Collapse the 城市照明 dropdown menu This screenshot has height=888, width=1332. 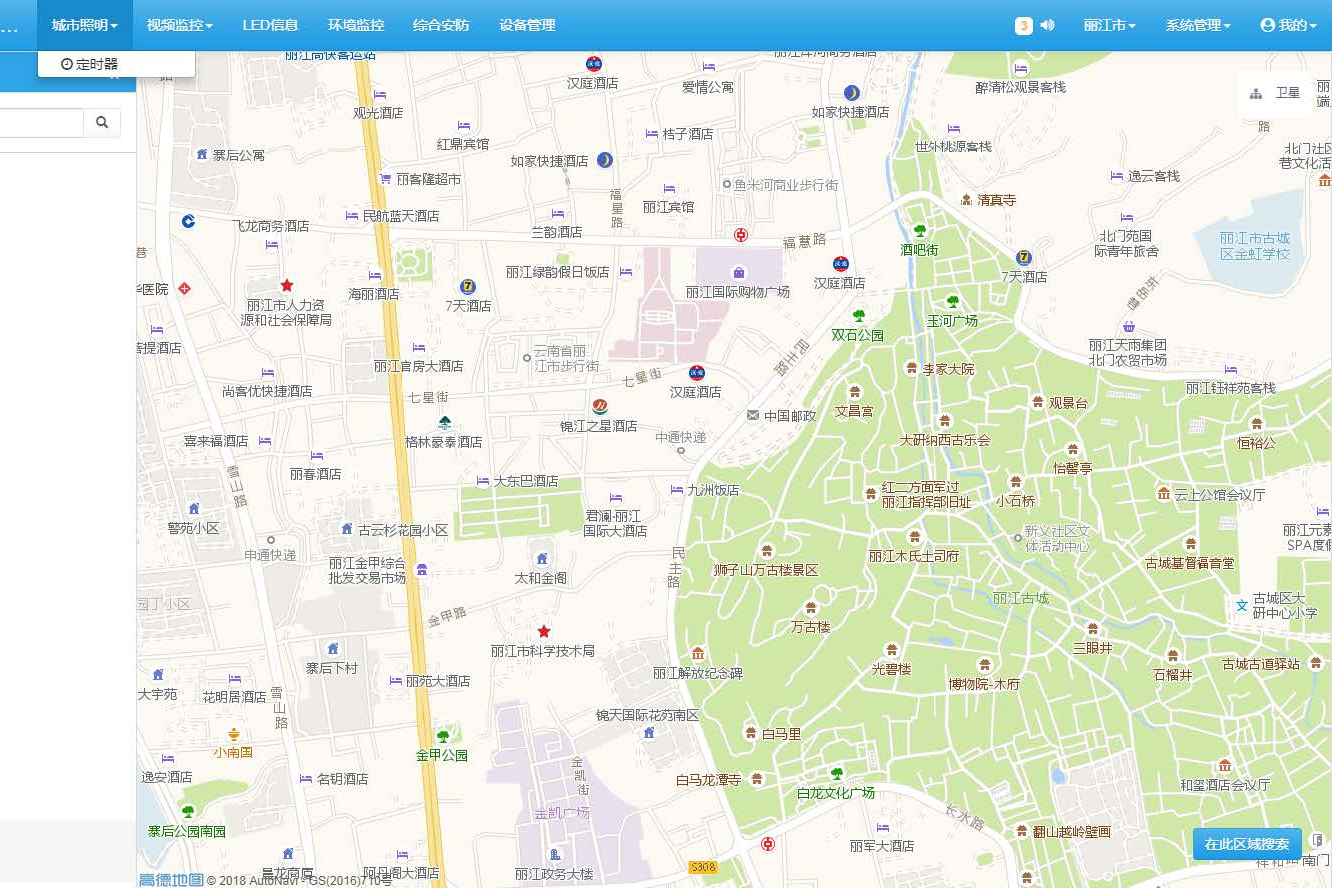click(85, 25)
